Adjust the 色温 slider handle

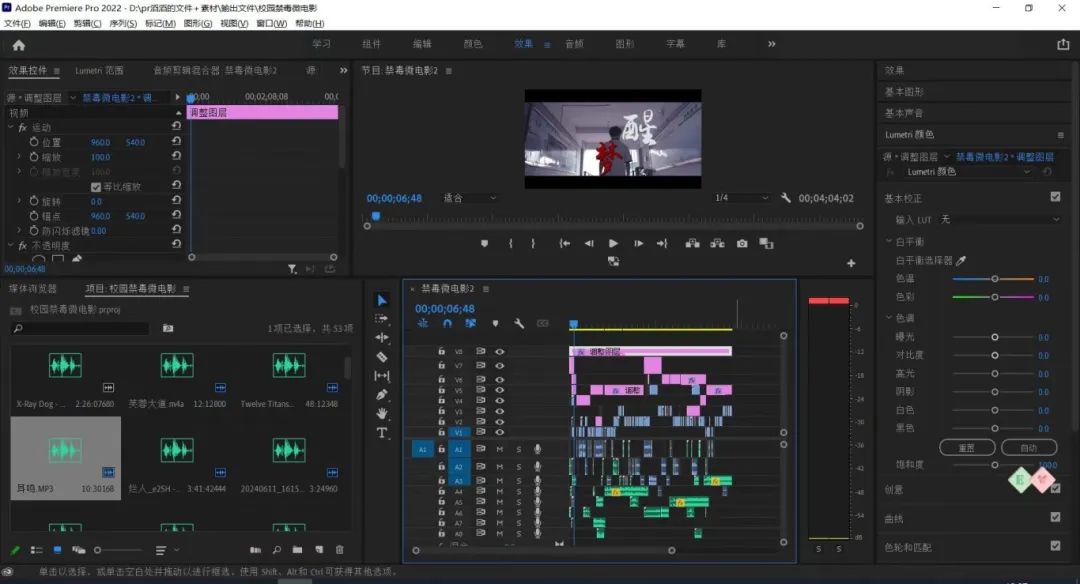[x=995, y=279]
